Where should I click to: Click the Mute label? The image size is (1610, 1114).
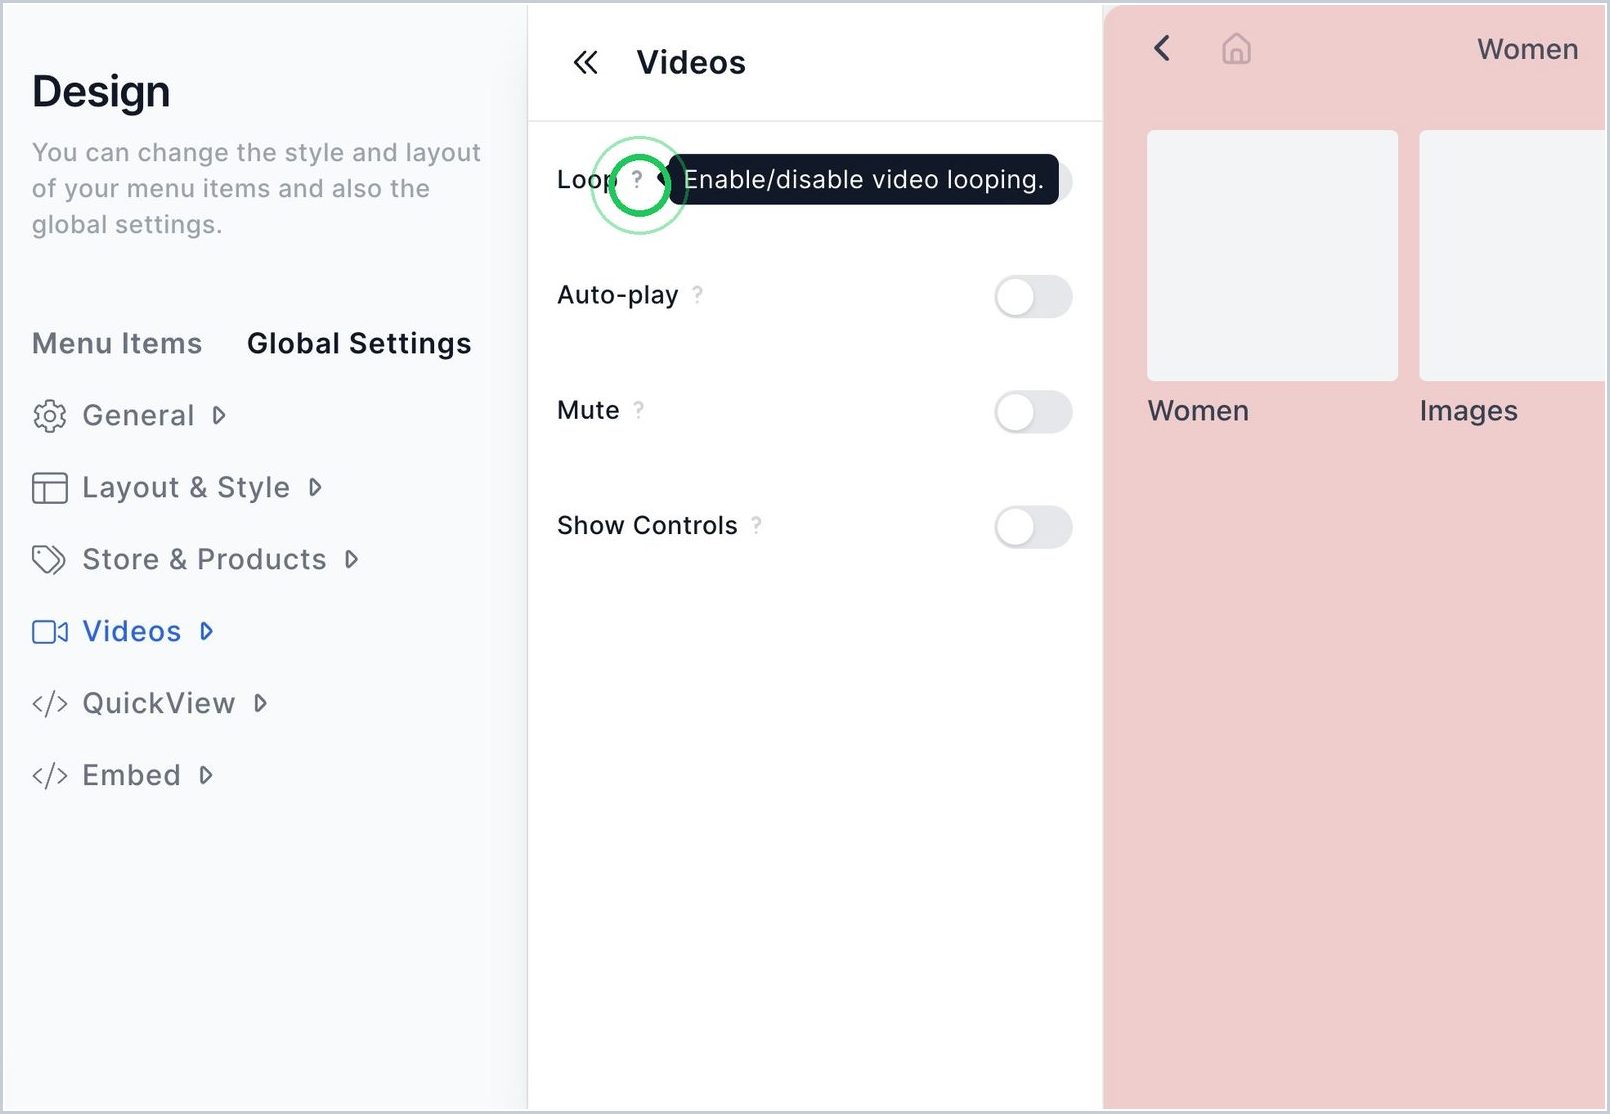coord(588,410)
